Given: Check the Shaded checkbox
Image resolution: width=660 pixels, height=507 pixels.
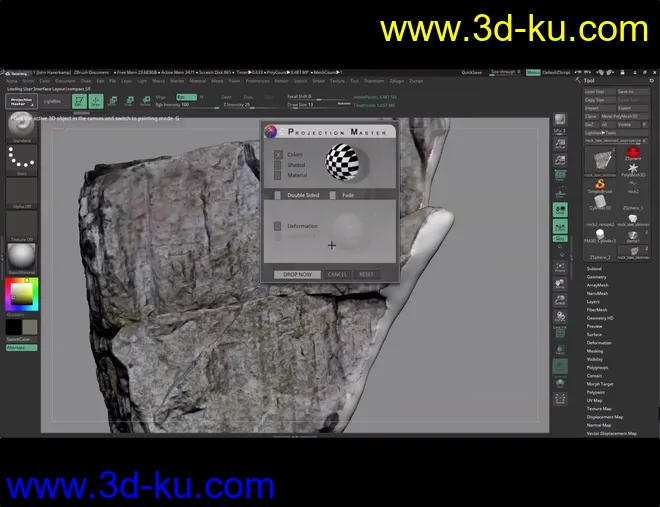Looking at the screenshot, I should tap(278, 165).
